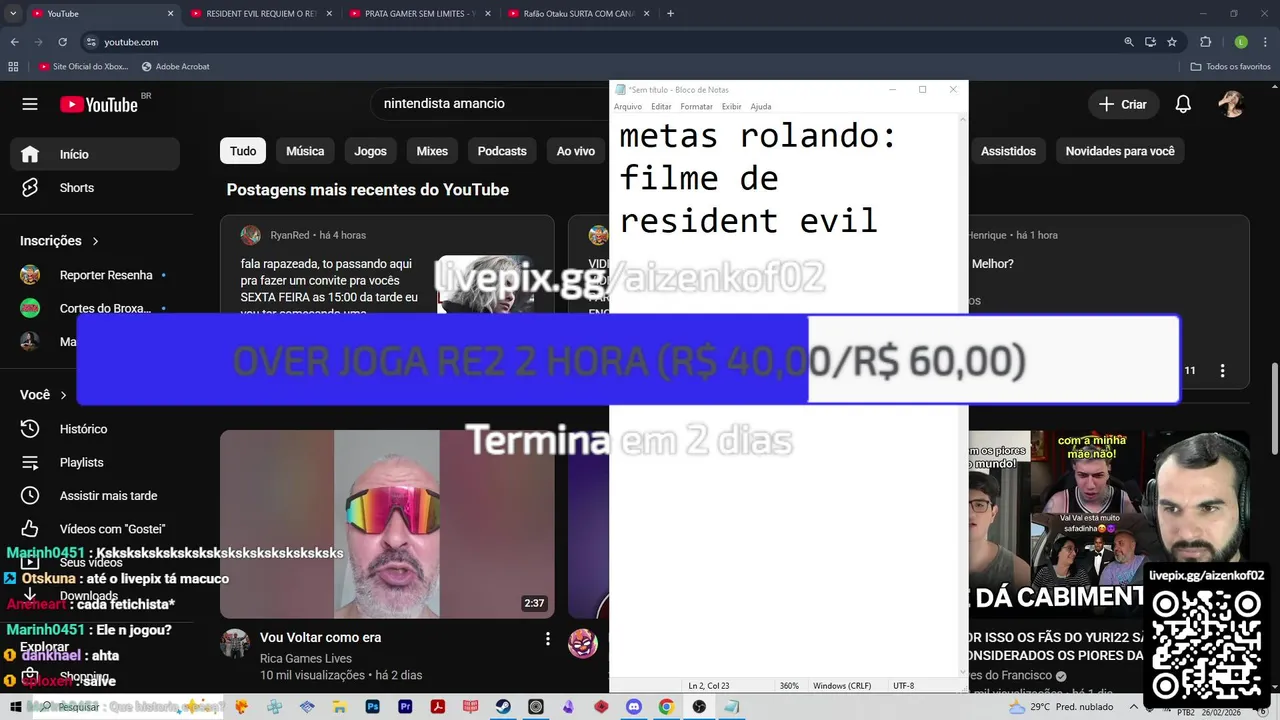Open a new Chrome tab

tap(670, 14)
